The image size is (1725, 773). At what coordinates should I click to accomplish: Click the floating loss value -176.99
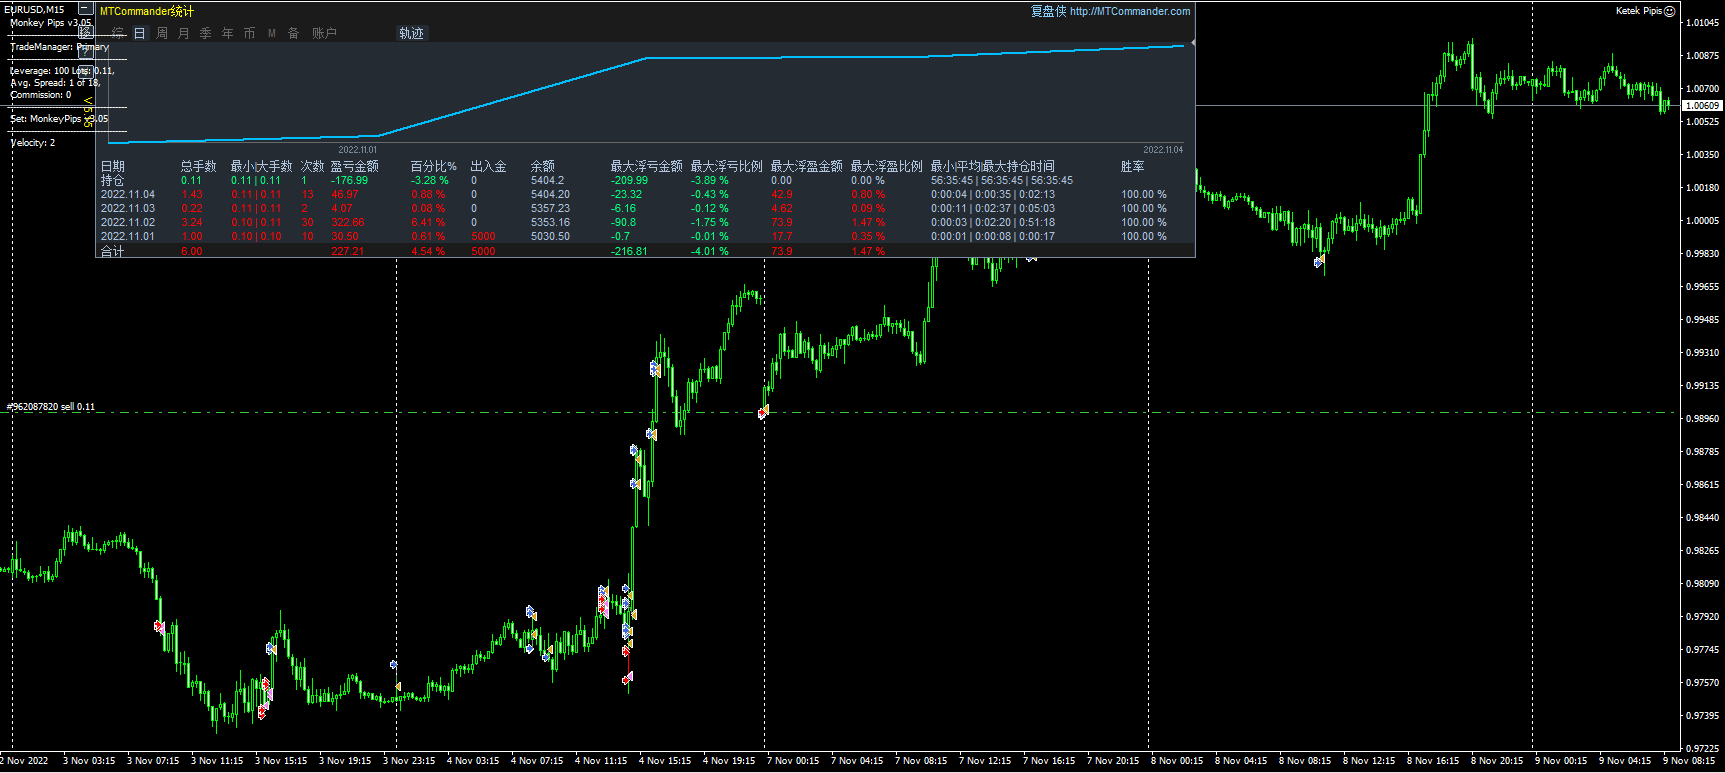click(350, 180)
